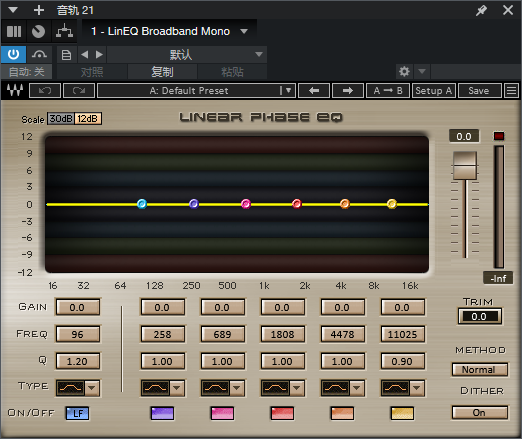
Task: Click the preset document icon
Action: [66, 55]
